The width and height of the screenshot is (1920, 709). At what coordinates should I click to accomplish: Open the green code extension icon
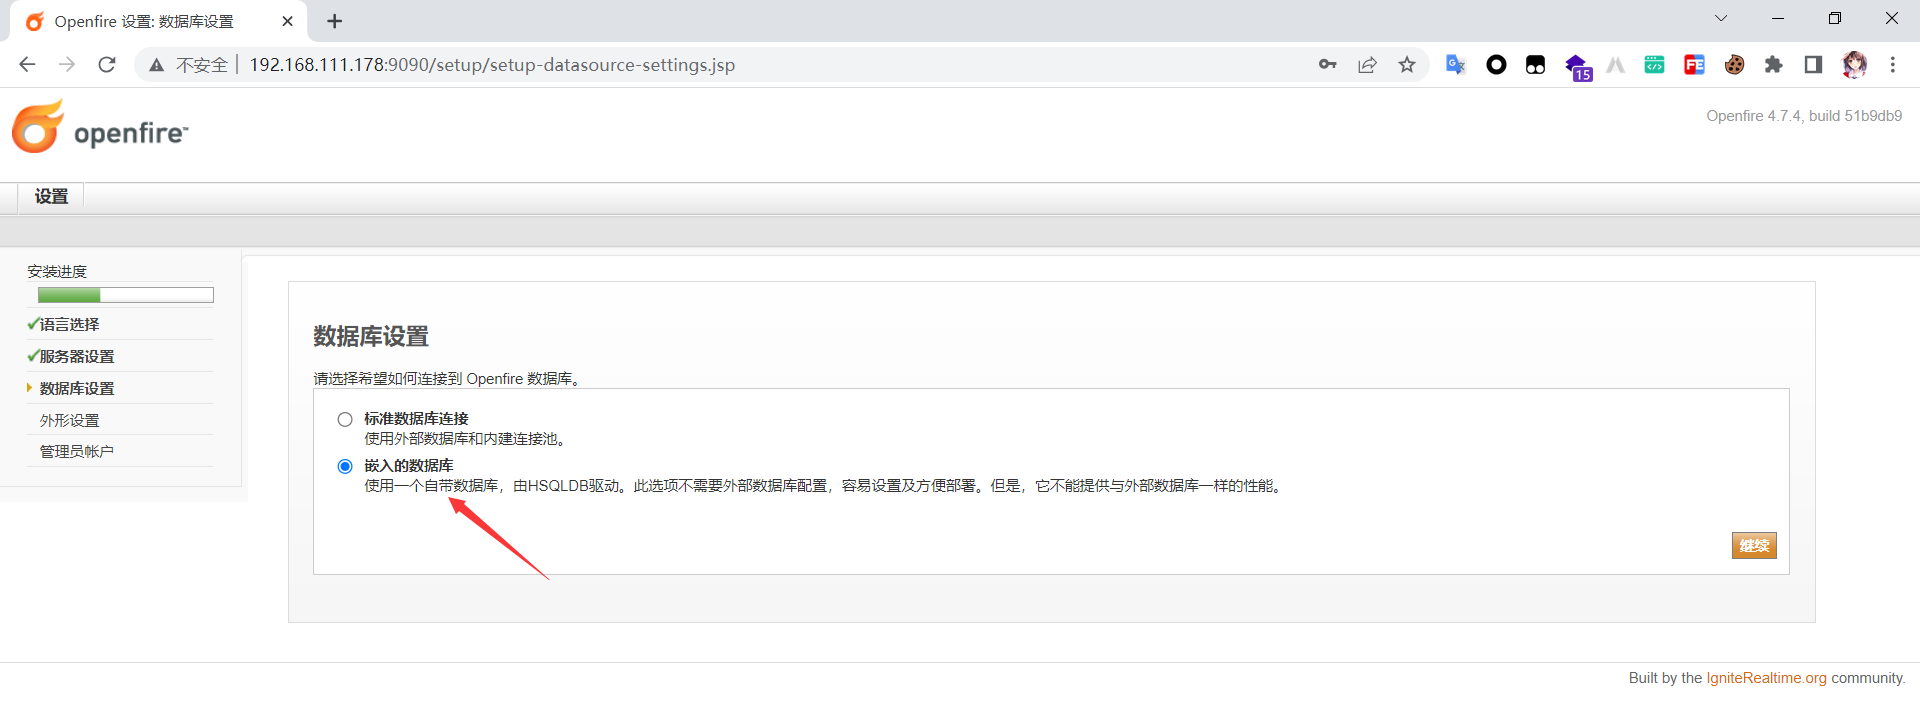1655,65
